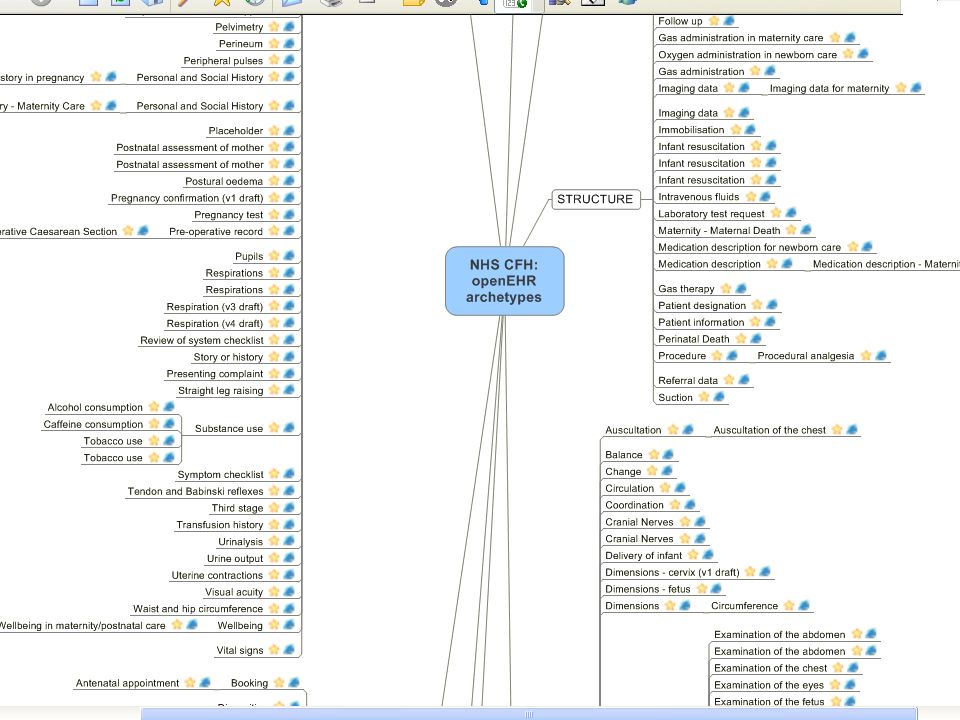Select the central NHS CFH openEHR archetypes node
The width and height of the screenshot is (960, 720).
504,281
